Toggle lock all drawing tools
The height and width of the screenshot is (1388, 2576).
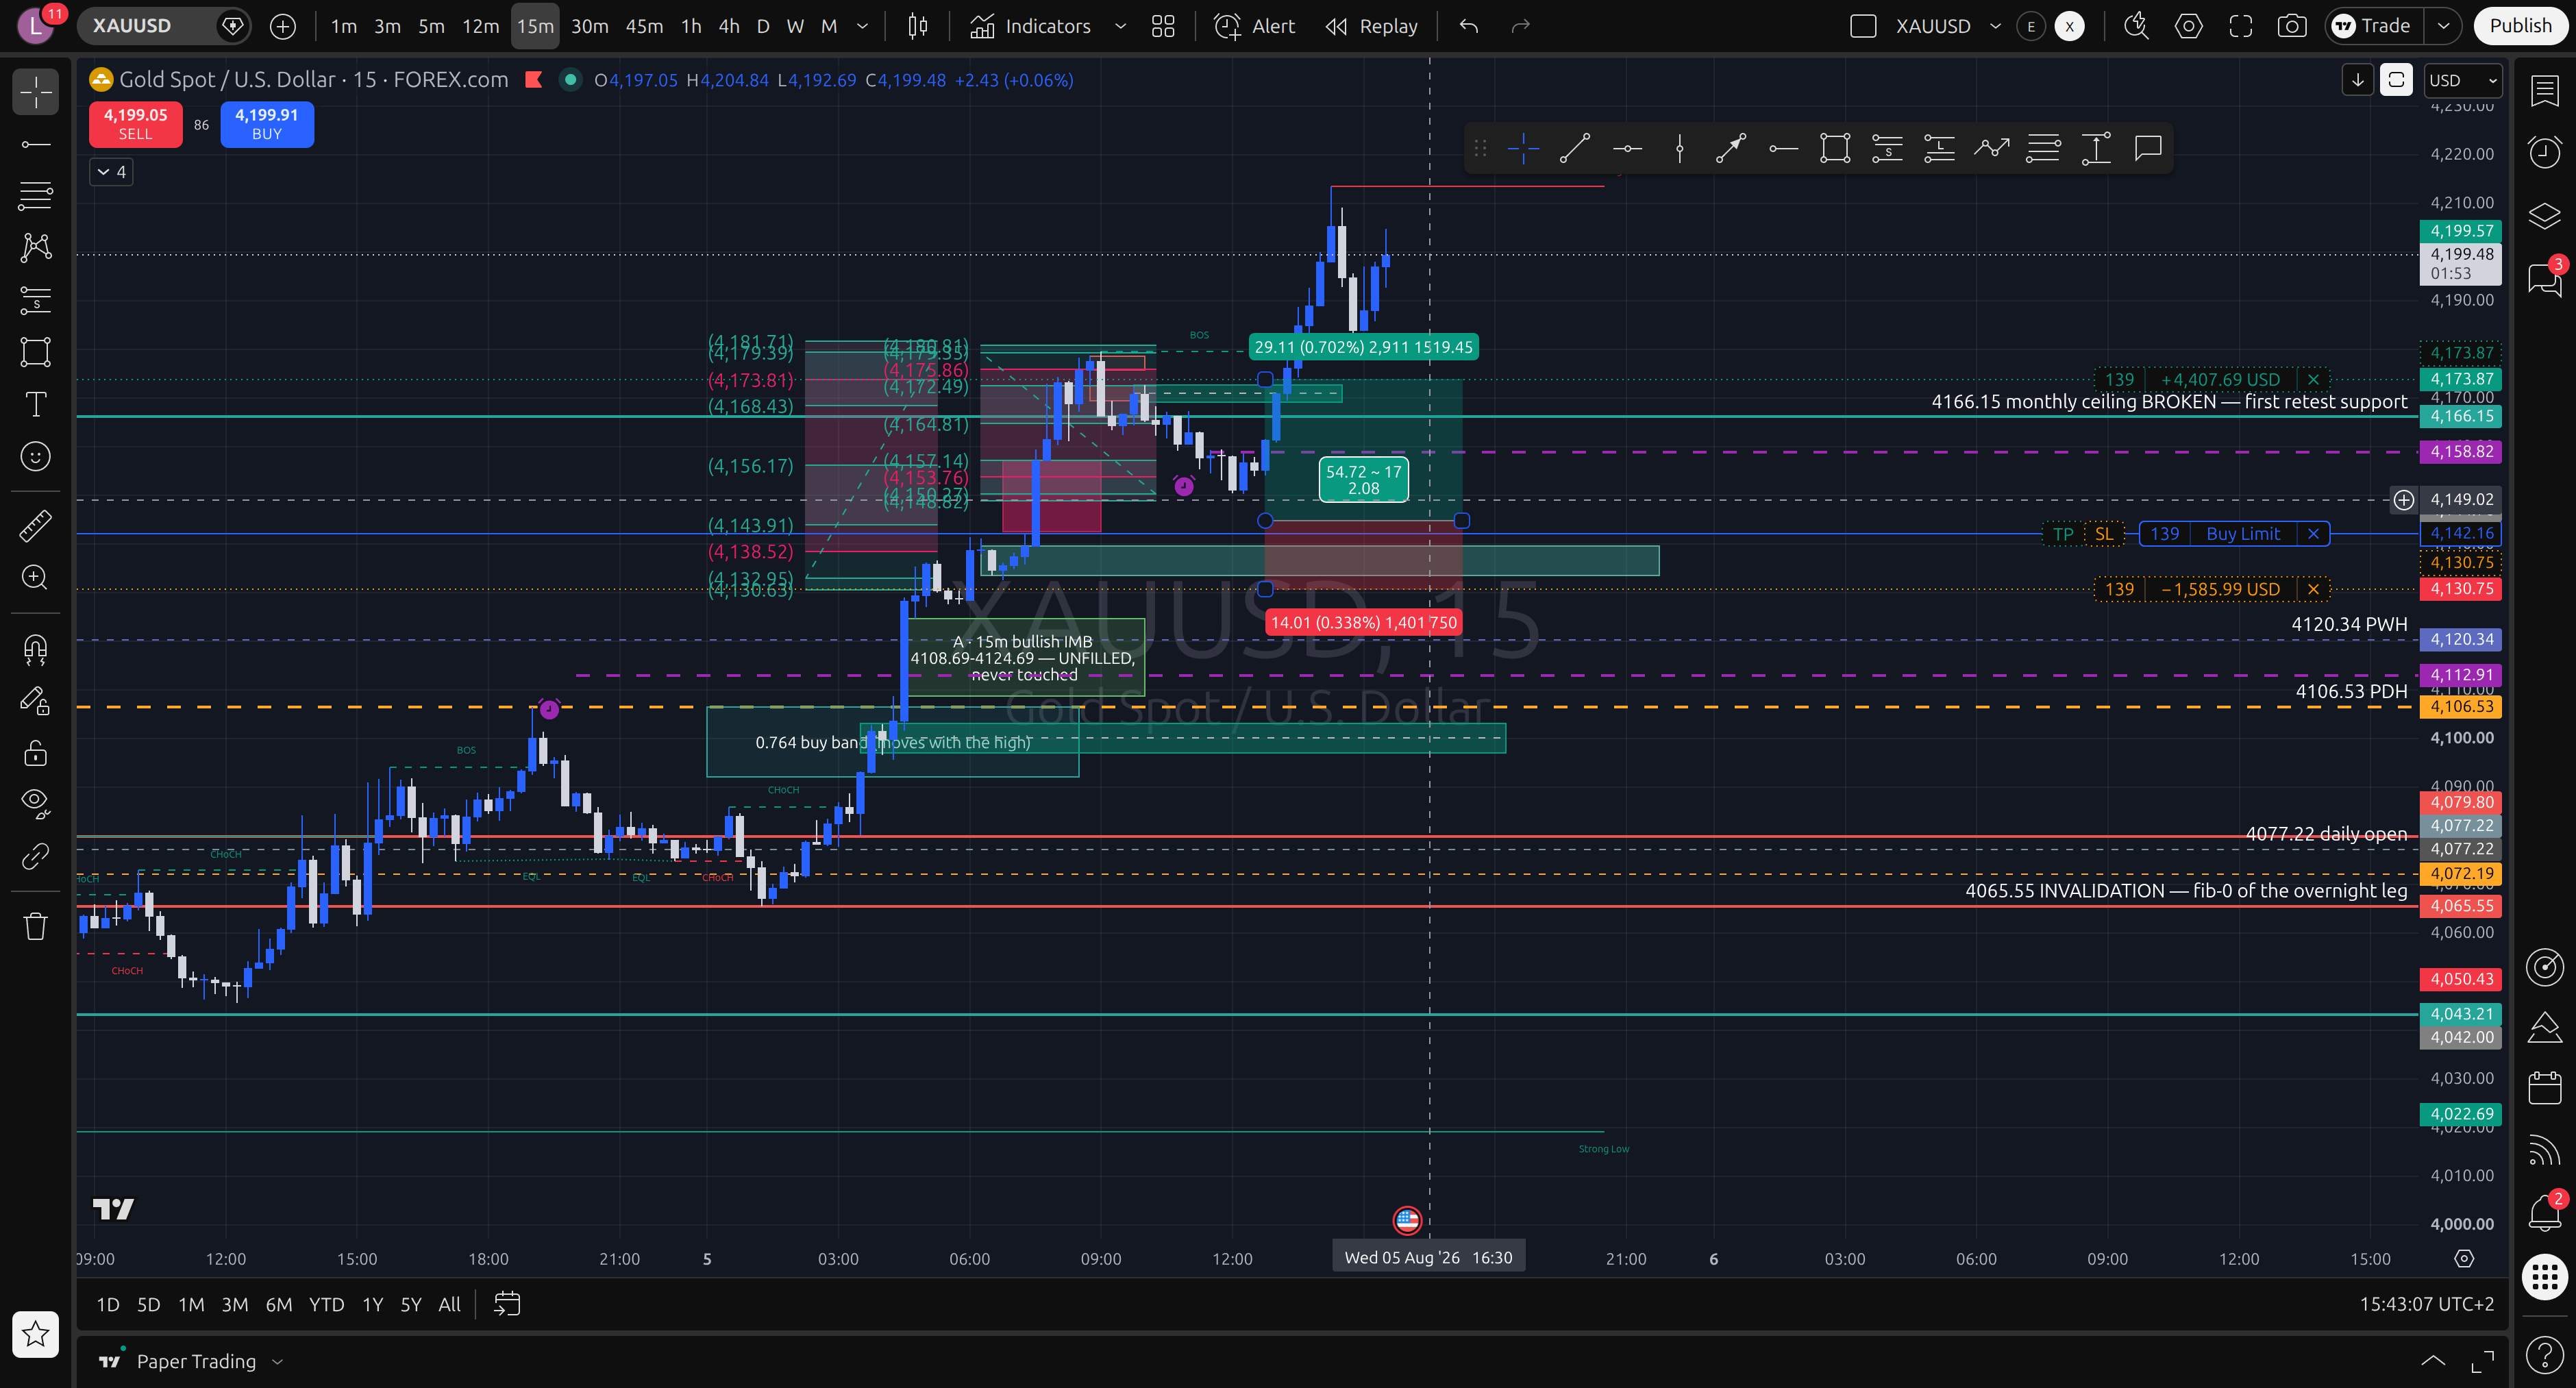tap(36, 753)
